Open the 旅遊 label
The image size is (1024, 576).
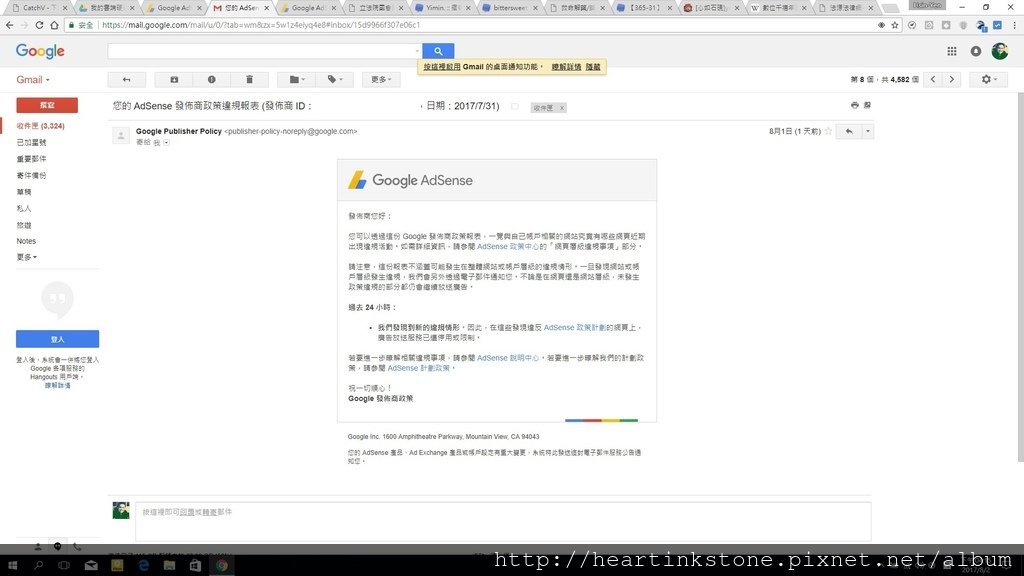click(24, 225)
